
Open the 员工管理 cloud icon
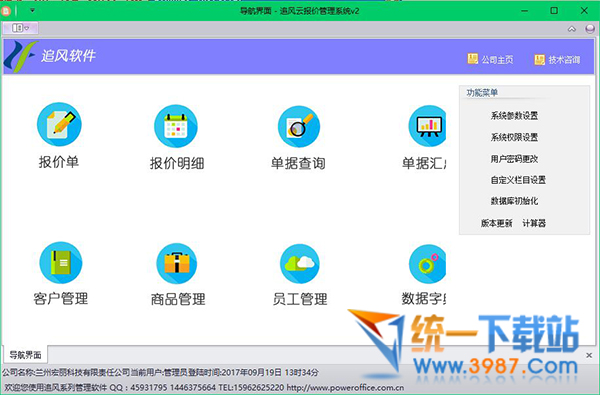click(x=300, y=264)
